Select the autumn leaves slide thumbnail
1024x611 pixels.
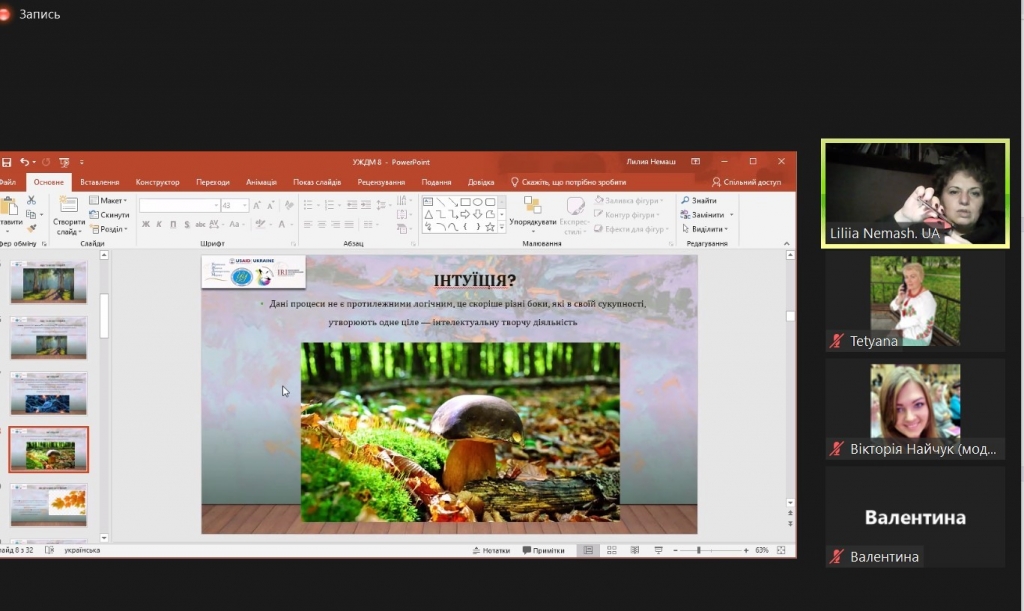(48, 505)
